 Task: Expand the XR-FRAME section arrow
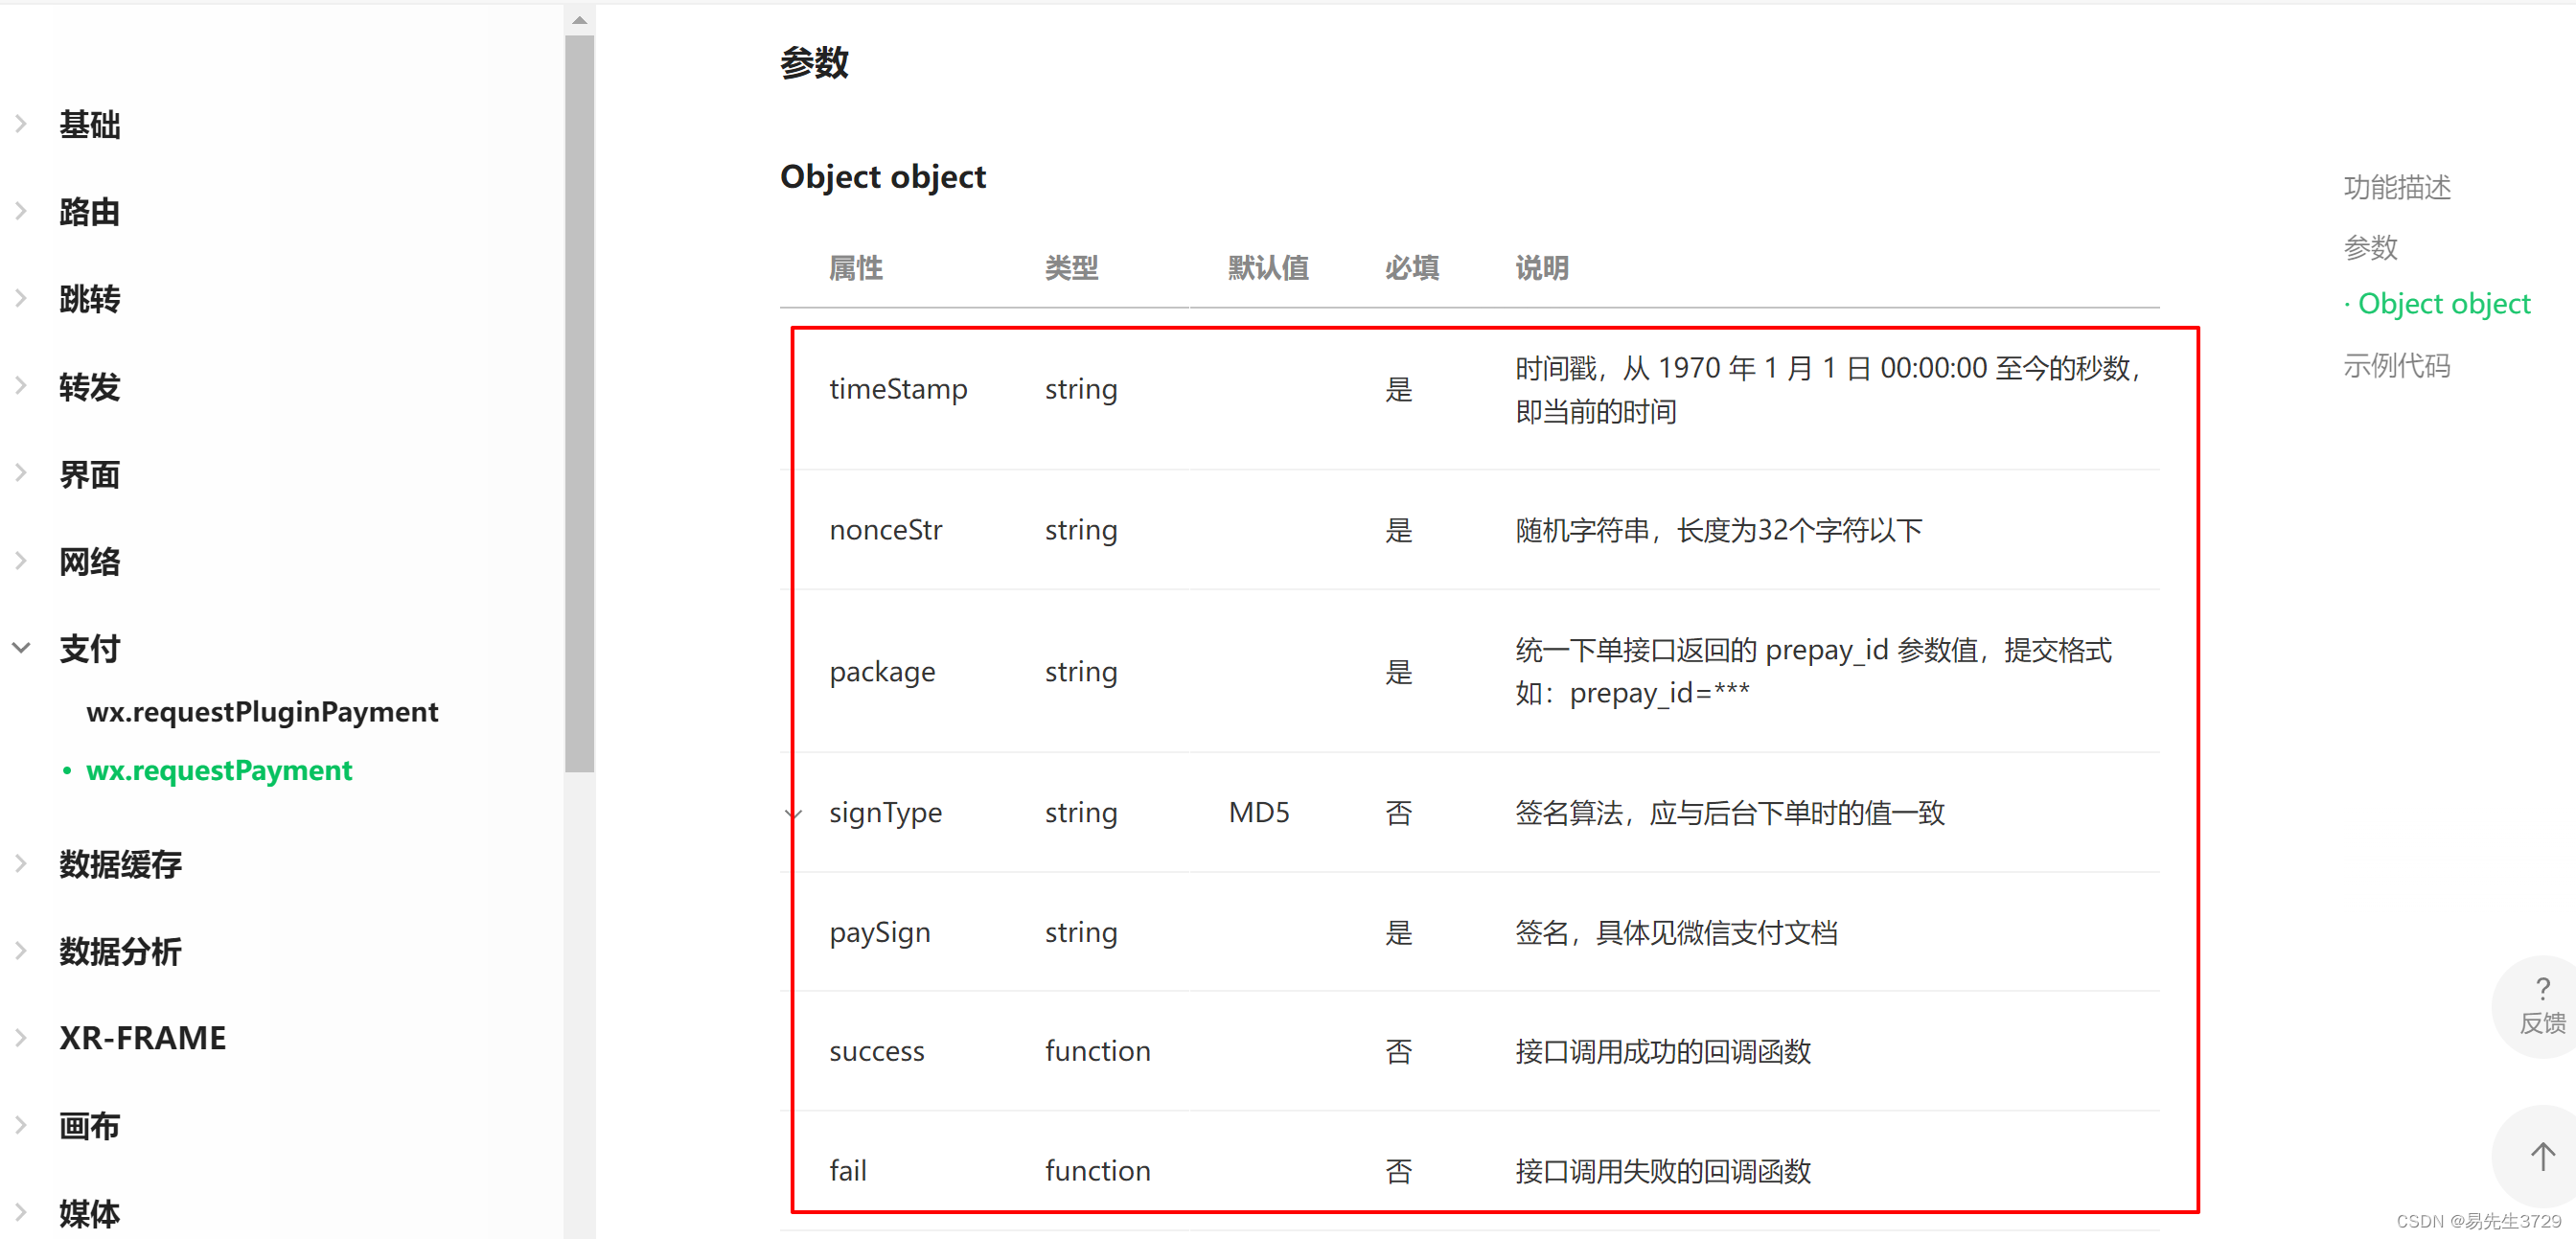tap(22, 1038)
